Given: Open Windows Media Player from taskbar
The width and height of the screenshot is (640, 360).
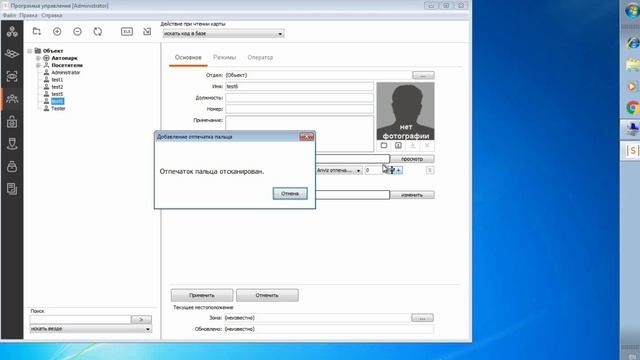Looking at the screenshot, I should click(632, 87).
